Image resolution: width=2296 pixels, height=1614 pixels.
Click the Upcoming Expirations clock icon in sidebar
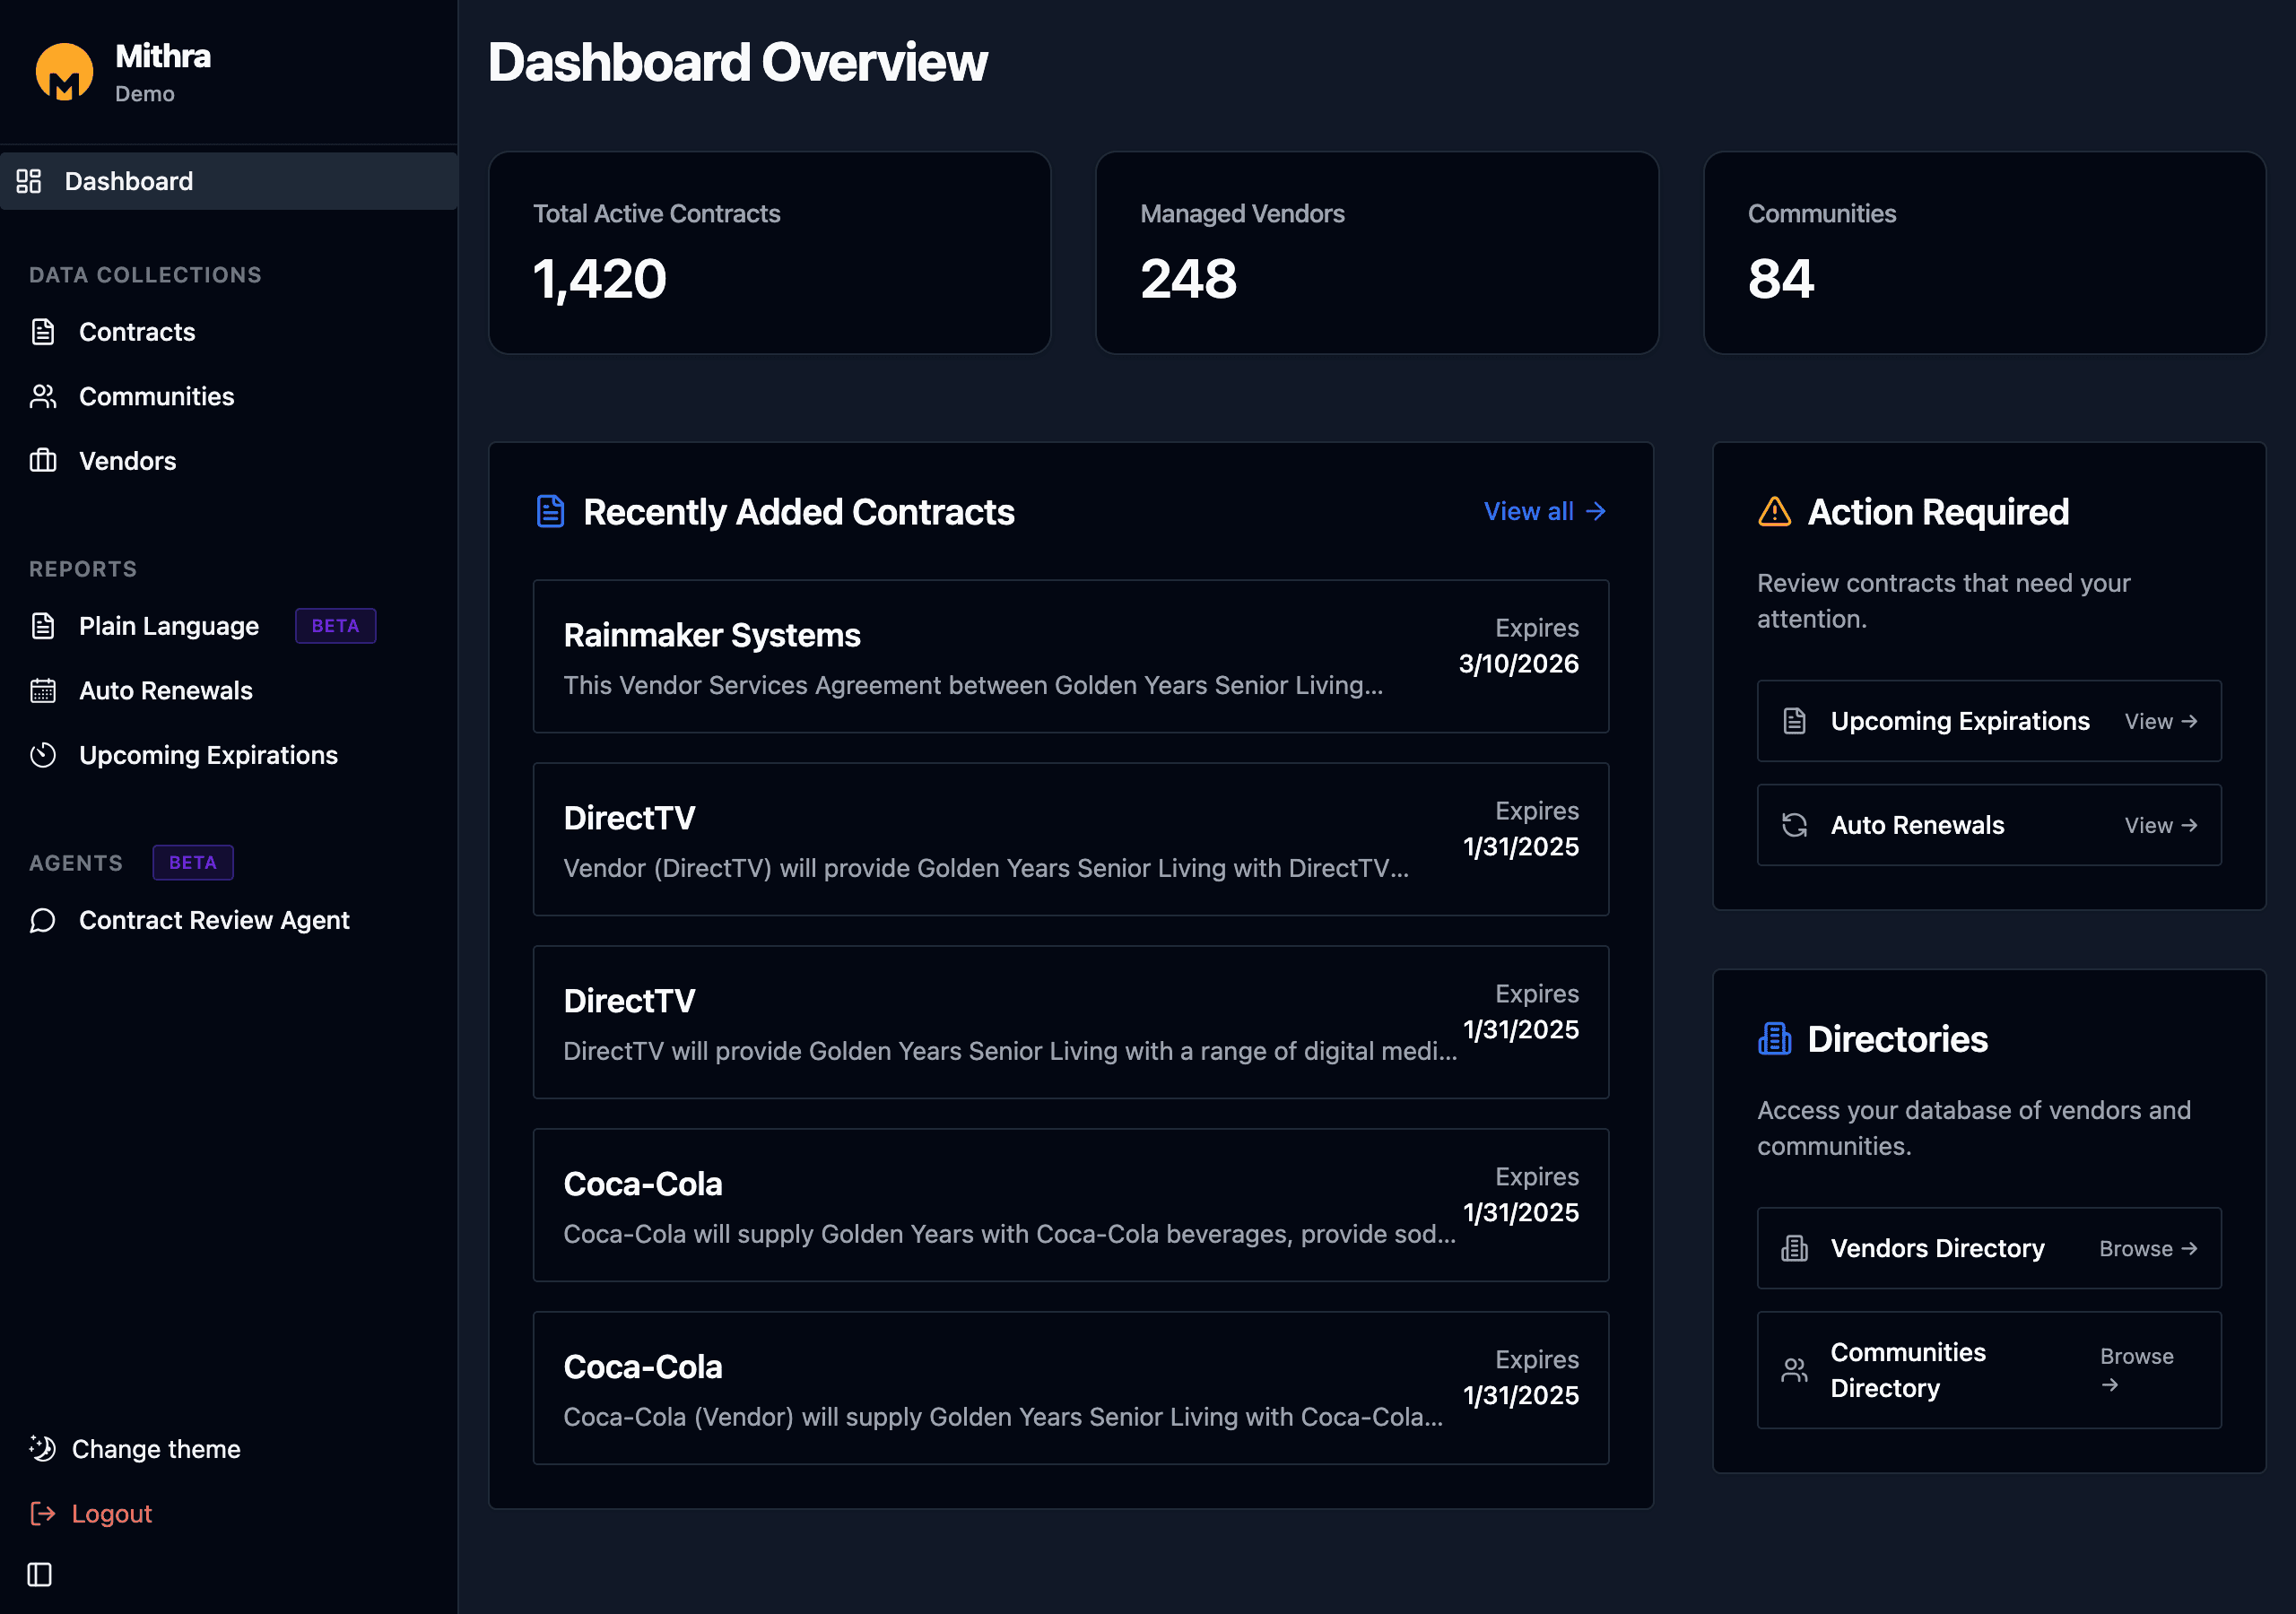43,755
